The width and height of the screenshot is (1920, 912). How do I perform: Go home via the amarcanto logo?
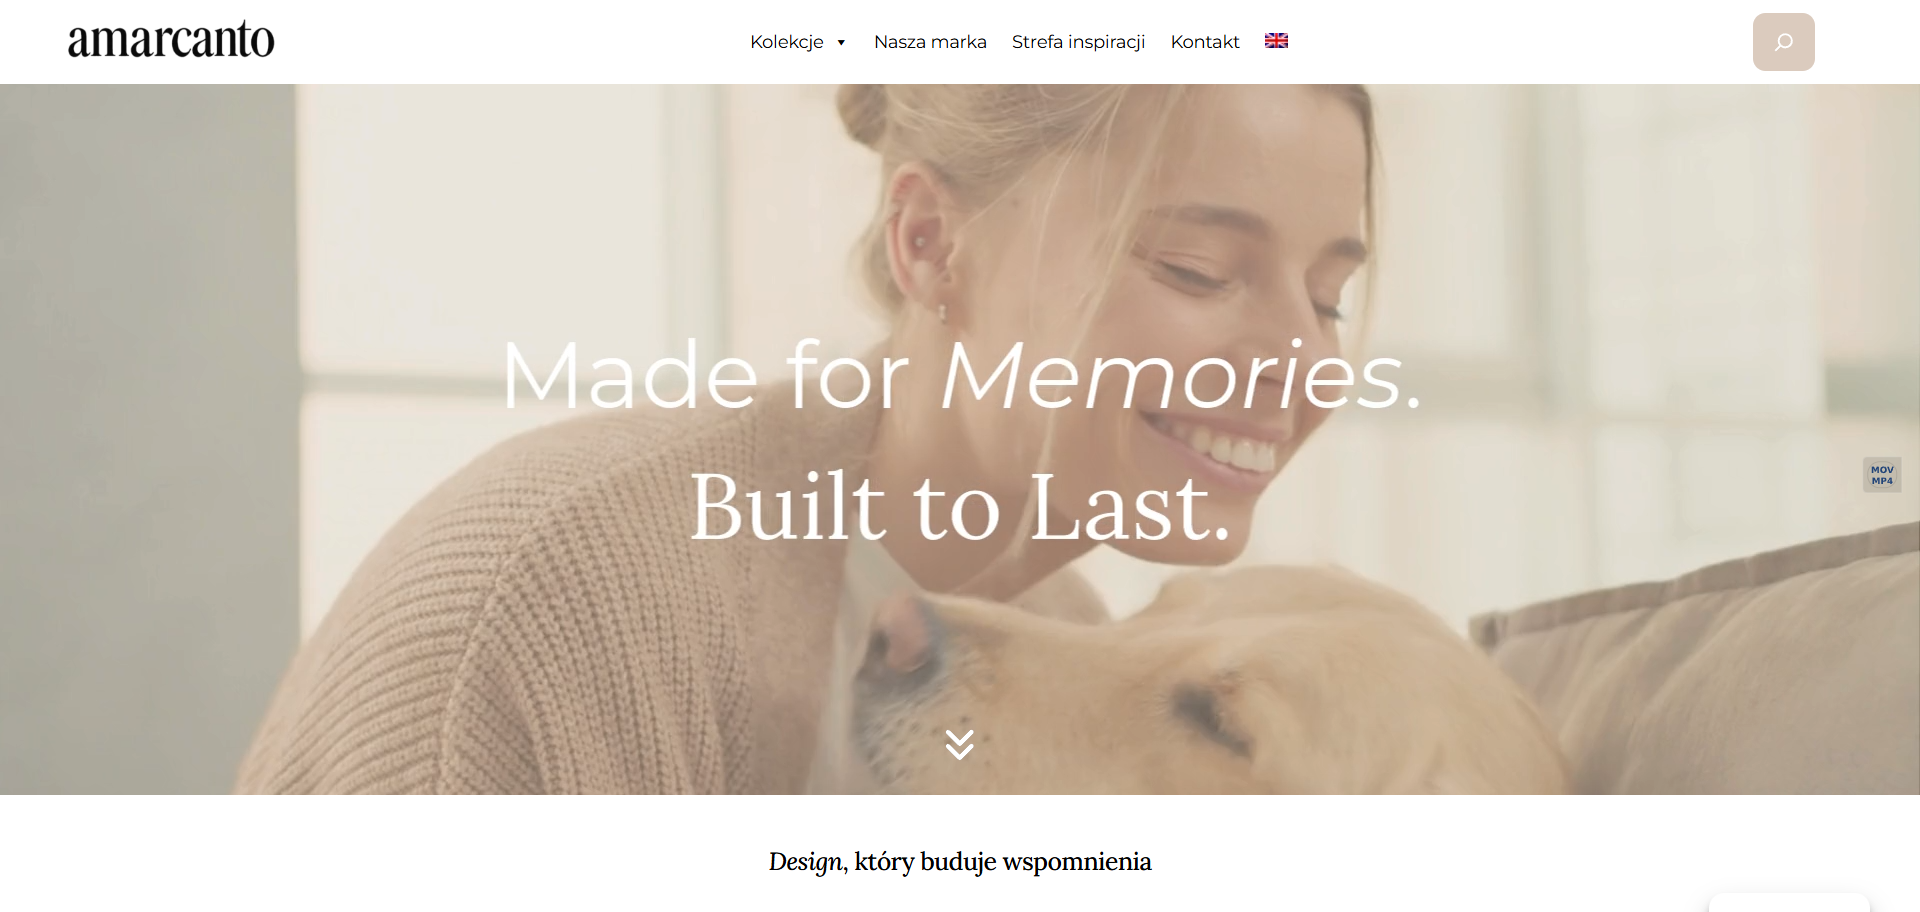pos(171,40)
